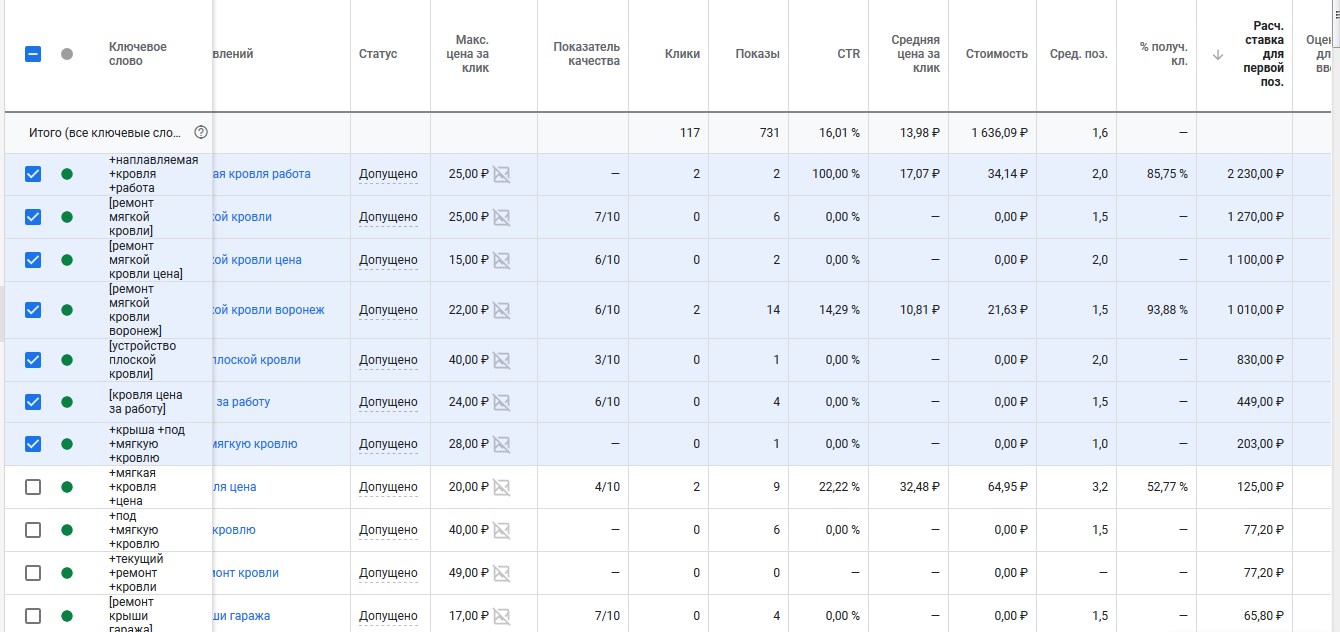Click the help icon beside 'Итого (все ключевые сло...'
Screen dimensions: 1340x632
click(x=201, y=132)
